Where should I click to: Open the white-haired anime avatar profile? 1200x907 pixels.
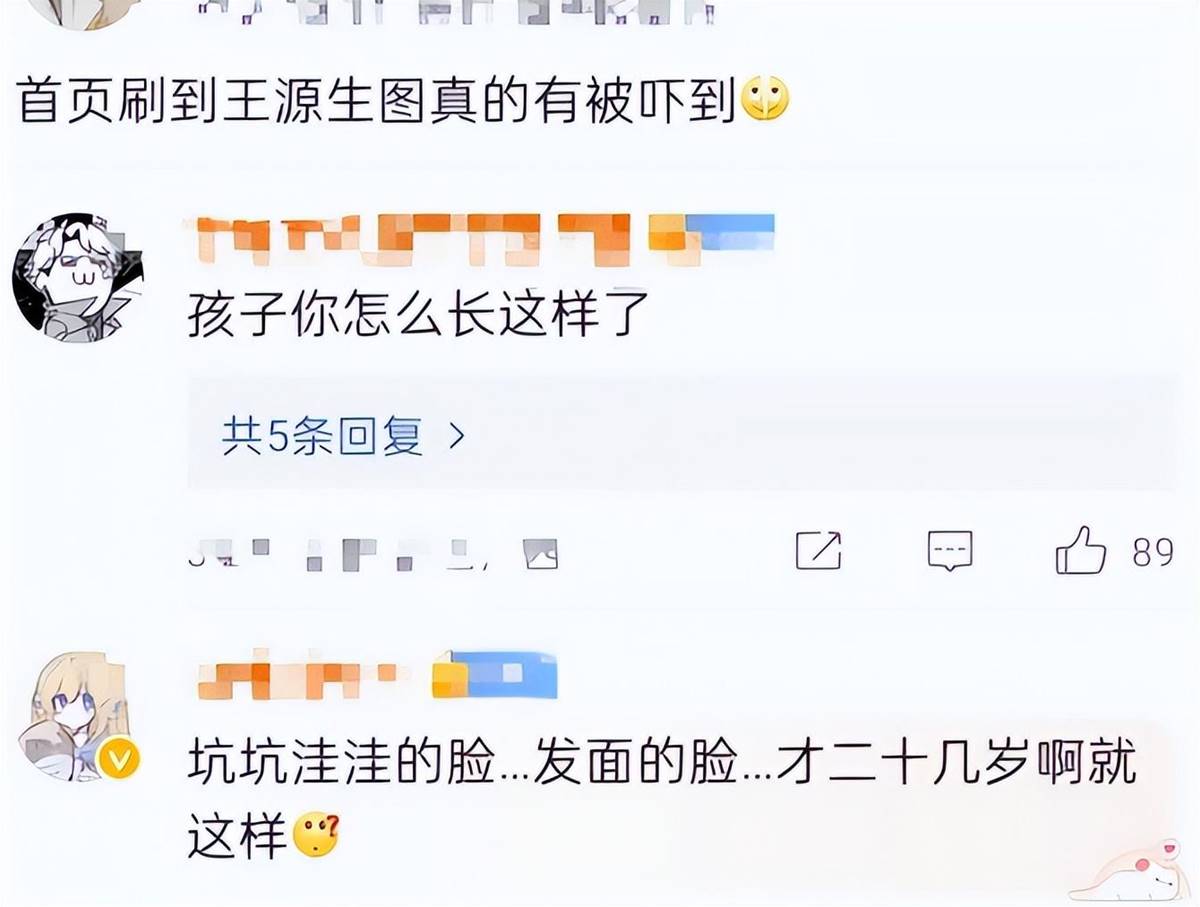coord(78,278)
